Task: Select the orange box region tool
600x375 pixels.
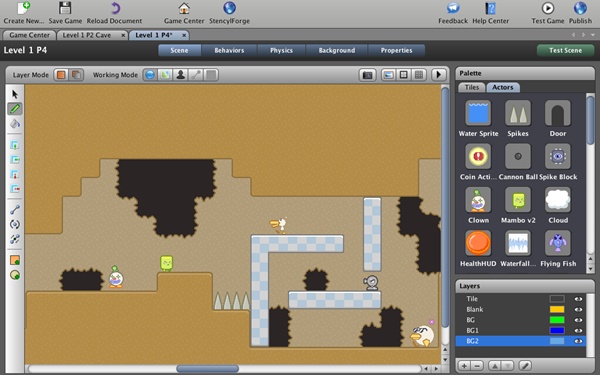Action: pos(15,260)
